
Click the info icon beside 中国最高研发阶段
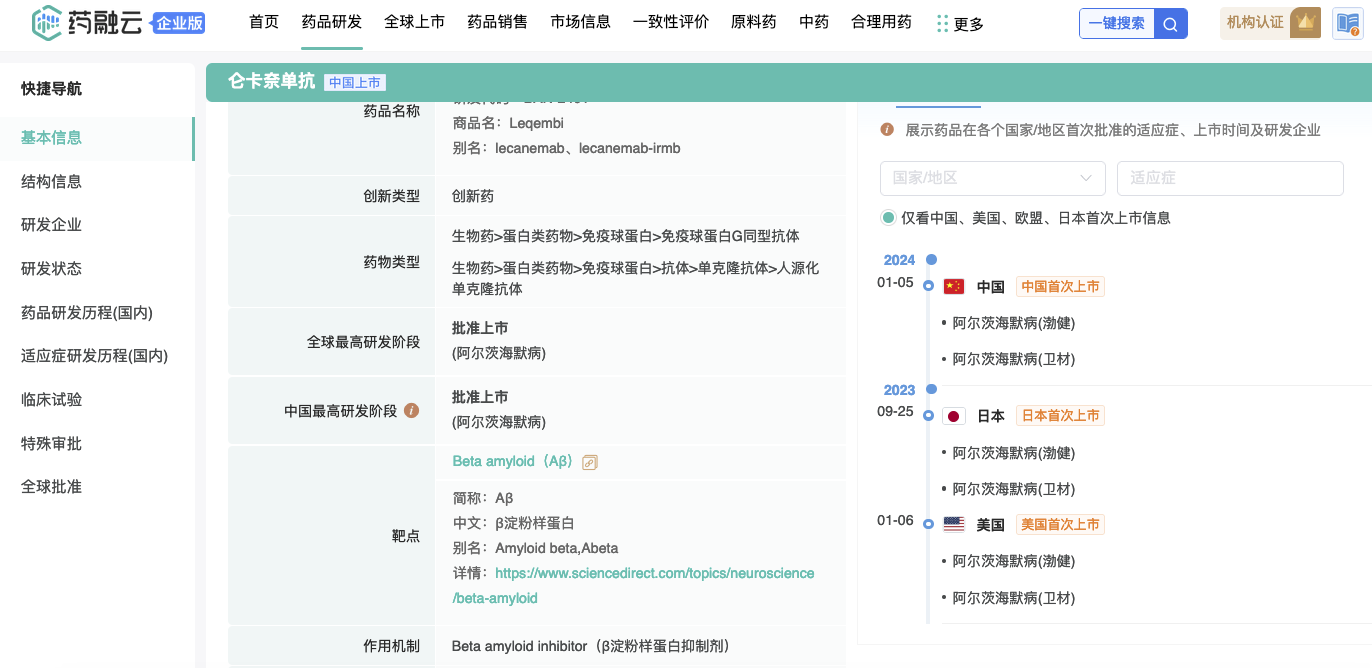[411, 411]
